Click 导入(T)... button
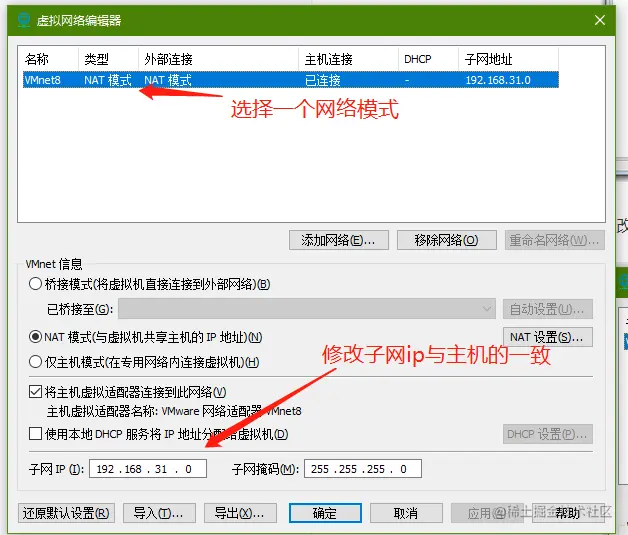The image size is (628, 535). coord(159,513)
